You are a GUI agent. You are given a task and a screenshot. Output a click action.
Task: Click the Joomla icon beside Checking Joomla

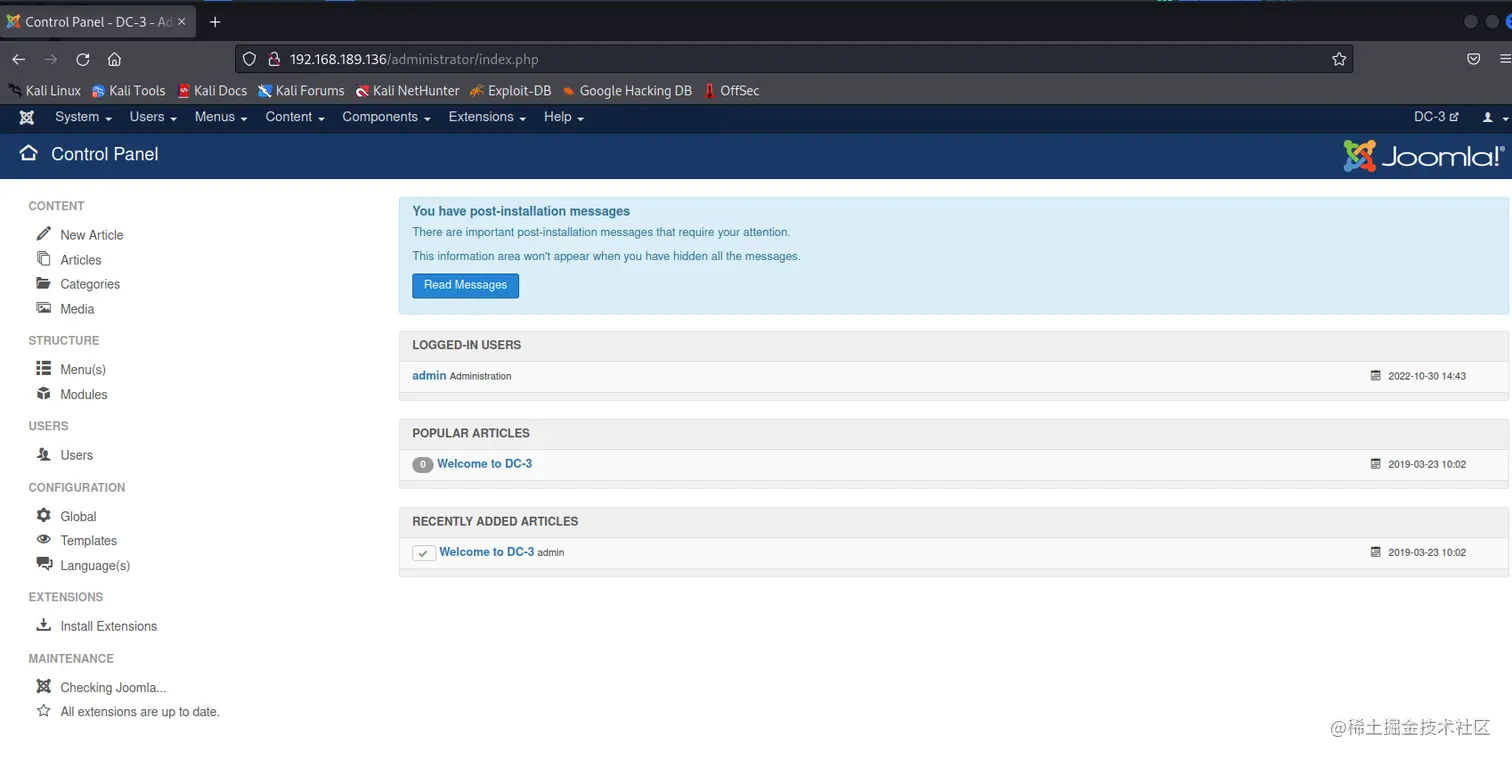[x=43, y=687]
